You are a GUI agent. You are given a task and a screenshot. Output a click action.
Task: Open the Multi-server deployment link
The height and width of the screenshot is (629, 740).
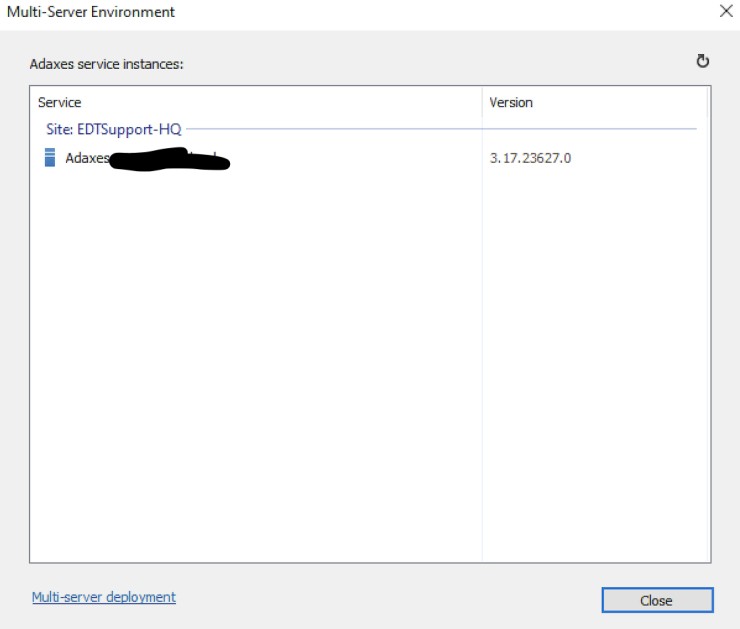[104, 597]
